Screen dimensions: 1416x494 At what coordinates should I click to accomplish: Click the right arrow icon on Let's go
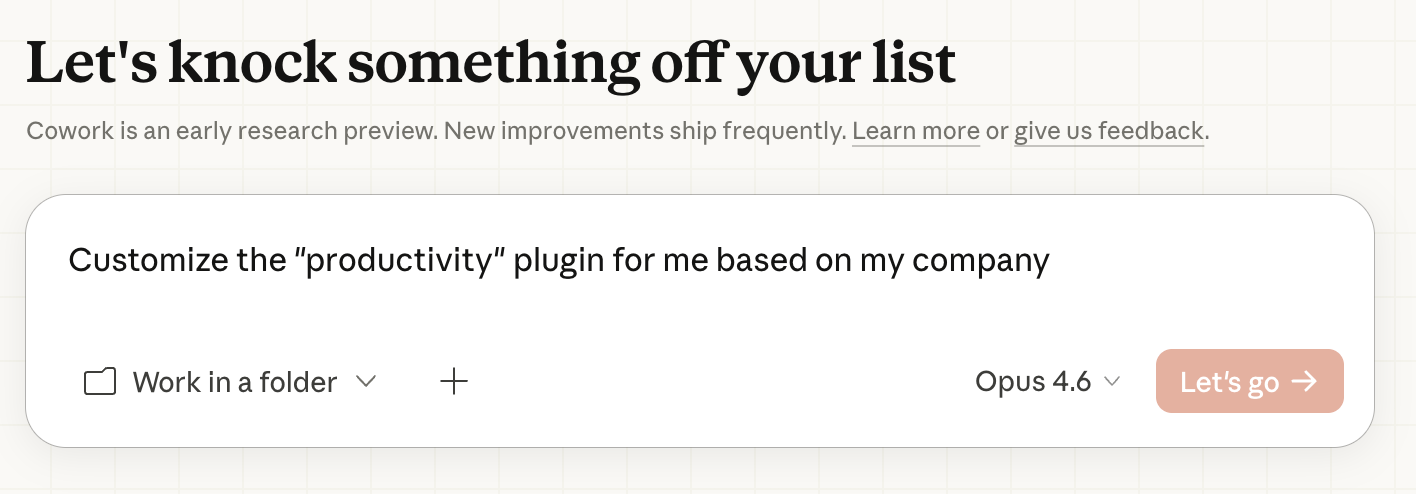pos(1303,381)
